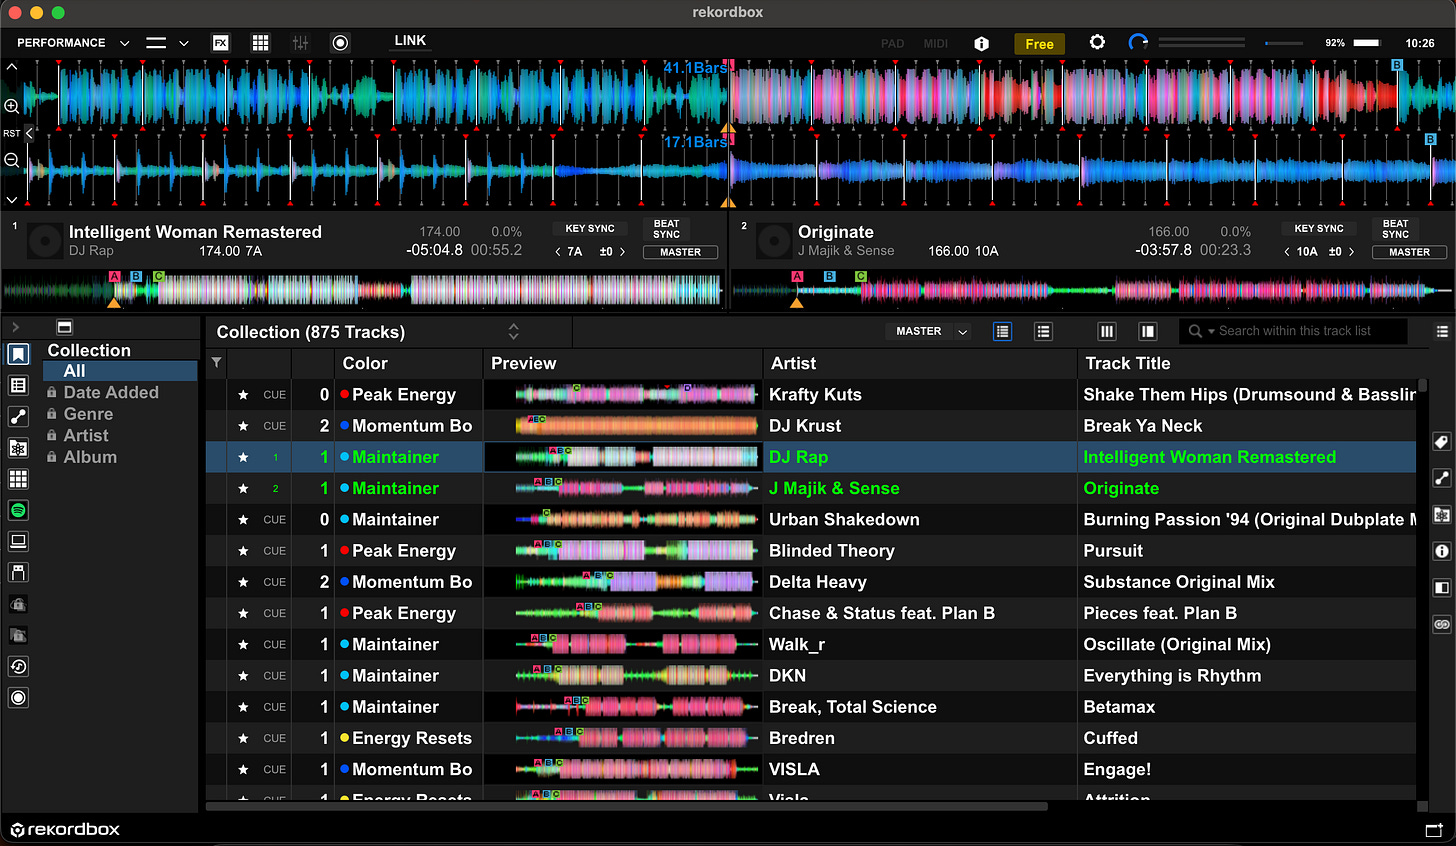Screen dimensions: 1456x846
Task: Toggle MASTER on deck 2
Action: click(x=1409, y=252)
